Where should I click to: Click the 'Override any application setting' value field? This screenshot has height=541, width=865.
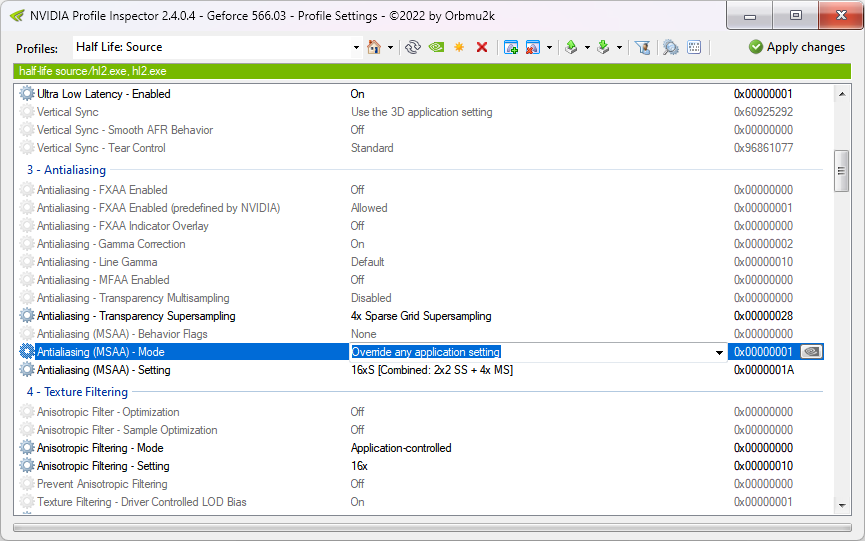tap(532, 352)
